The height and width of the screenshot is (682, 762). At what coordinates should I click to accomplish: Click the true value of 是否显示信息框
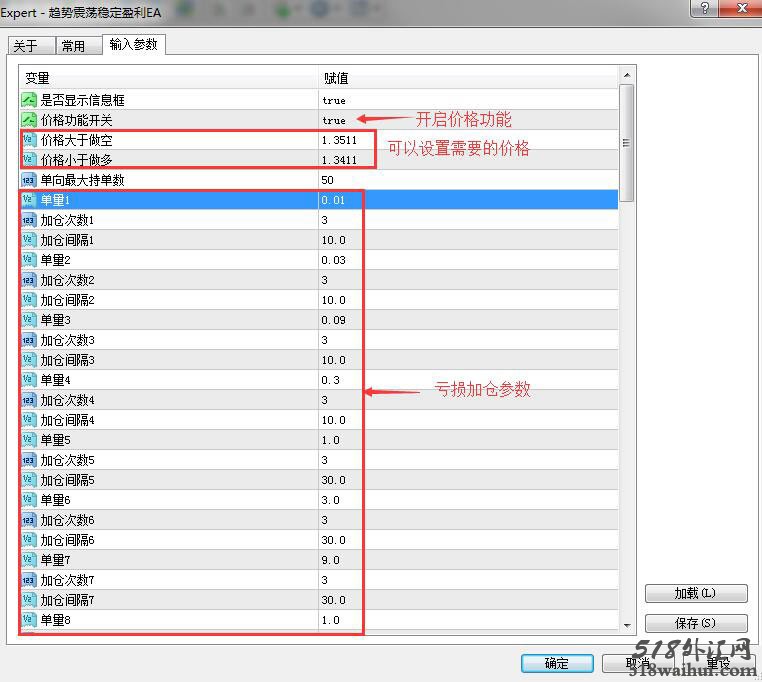pyautogui.click(x=334, y=101)
